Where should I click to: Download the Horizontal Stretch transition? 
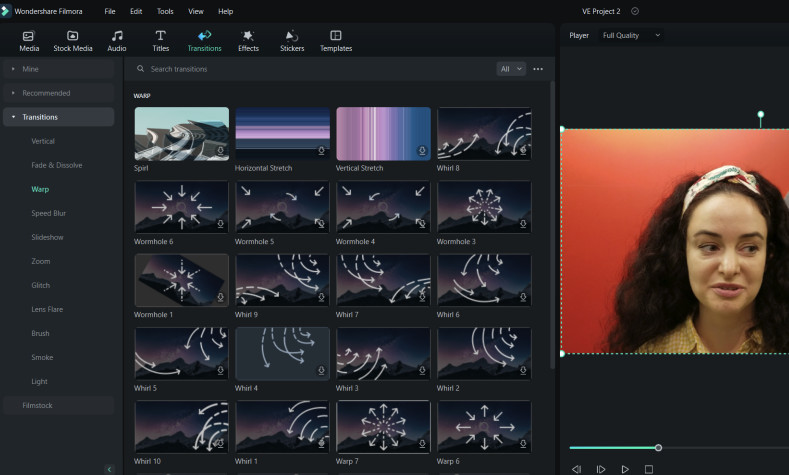[x=321, y=150]
